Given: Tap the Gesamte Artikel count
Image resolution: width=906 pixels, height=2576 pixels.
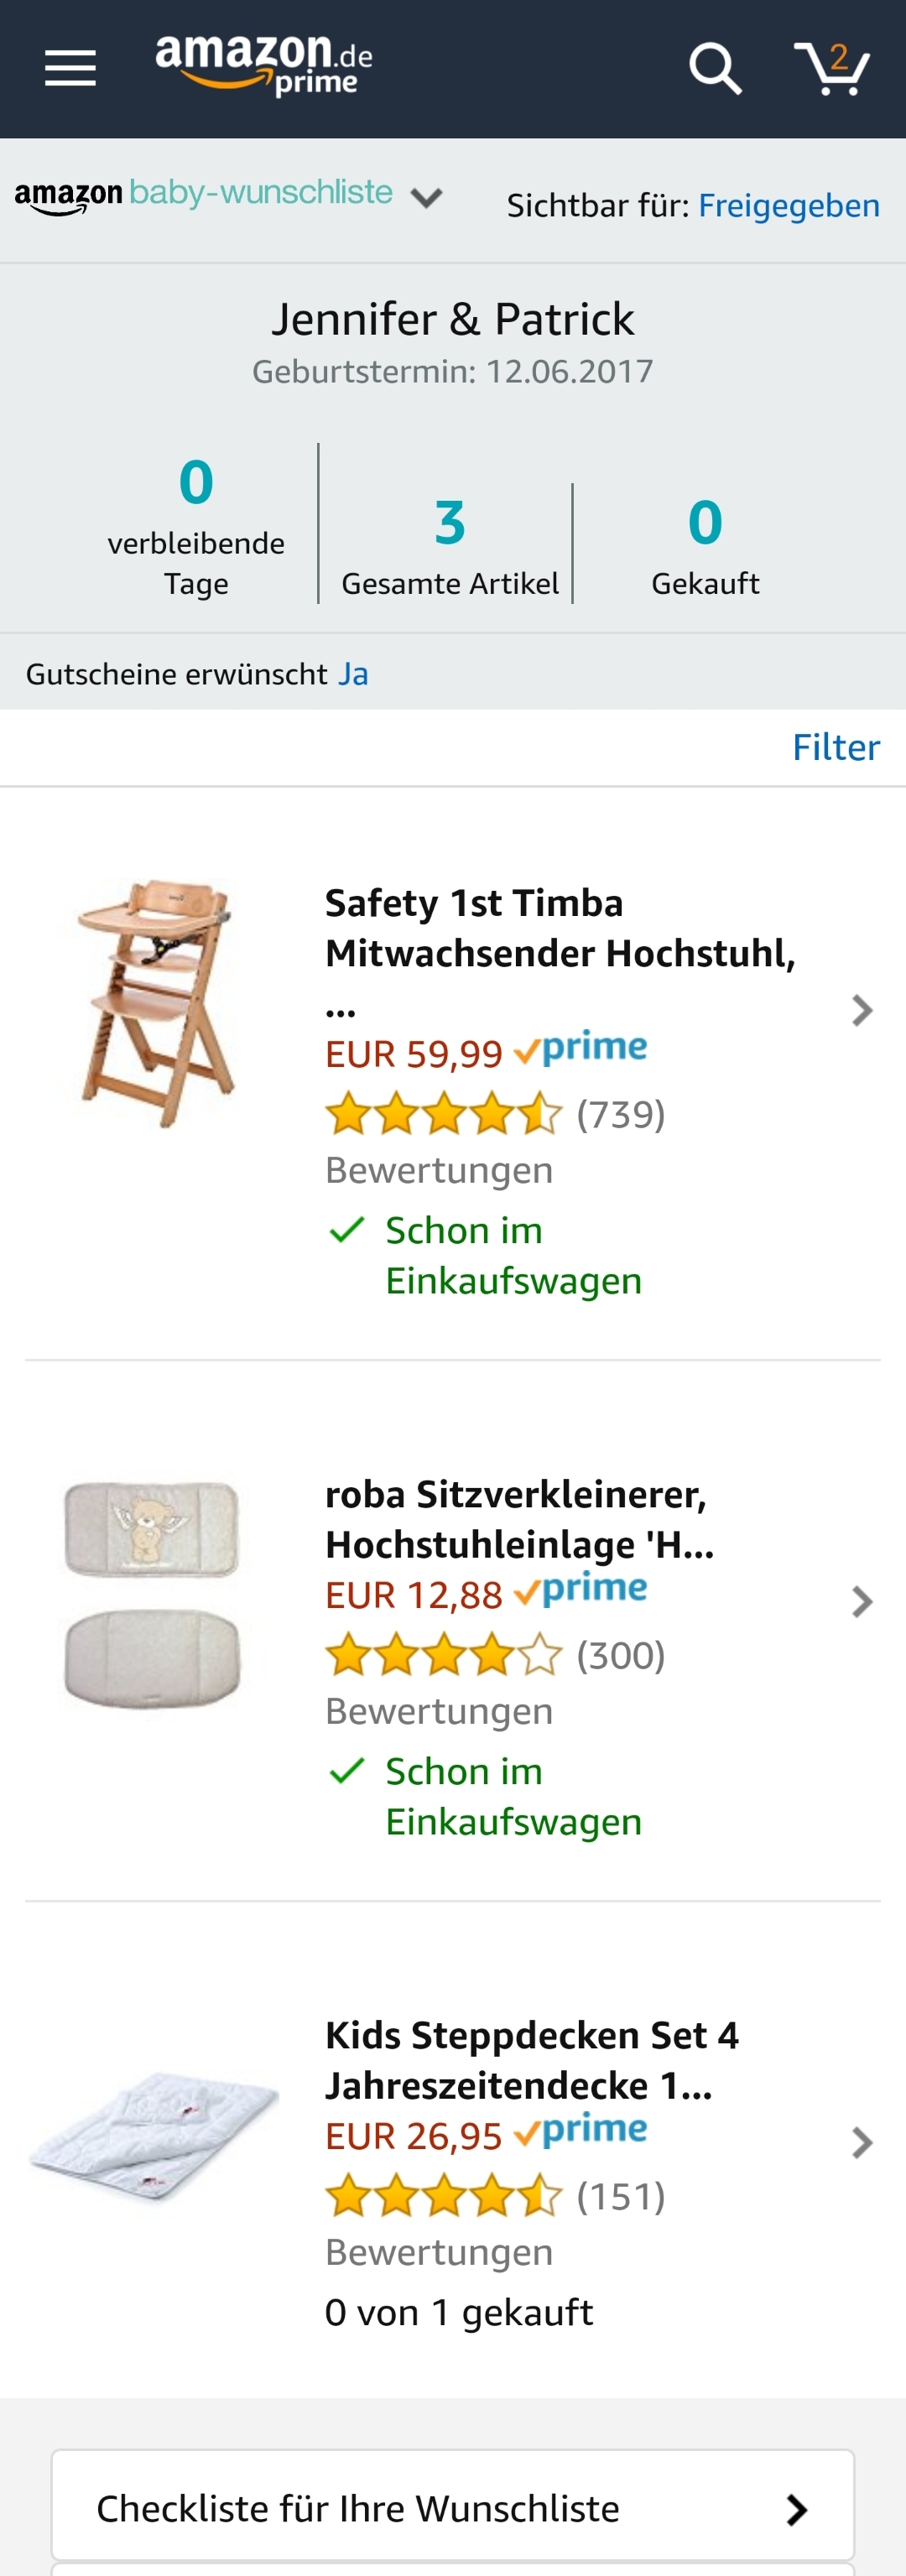Looking at the screenshot, I should click(450, 522).
